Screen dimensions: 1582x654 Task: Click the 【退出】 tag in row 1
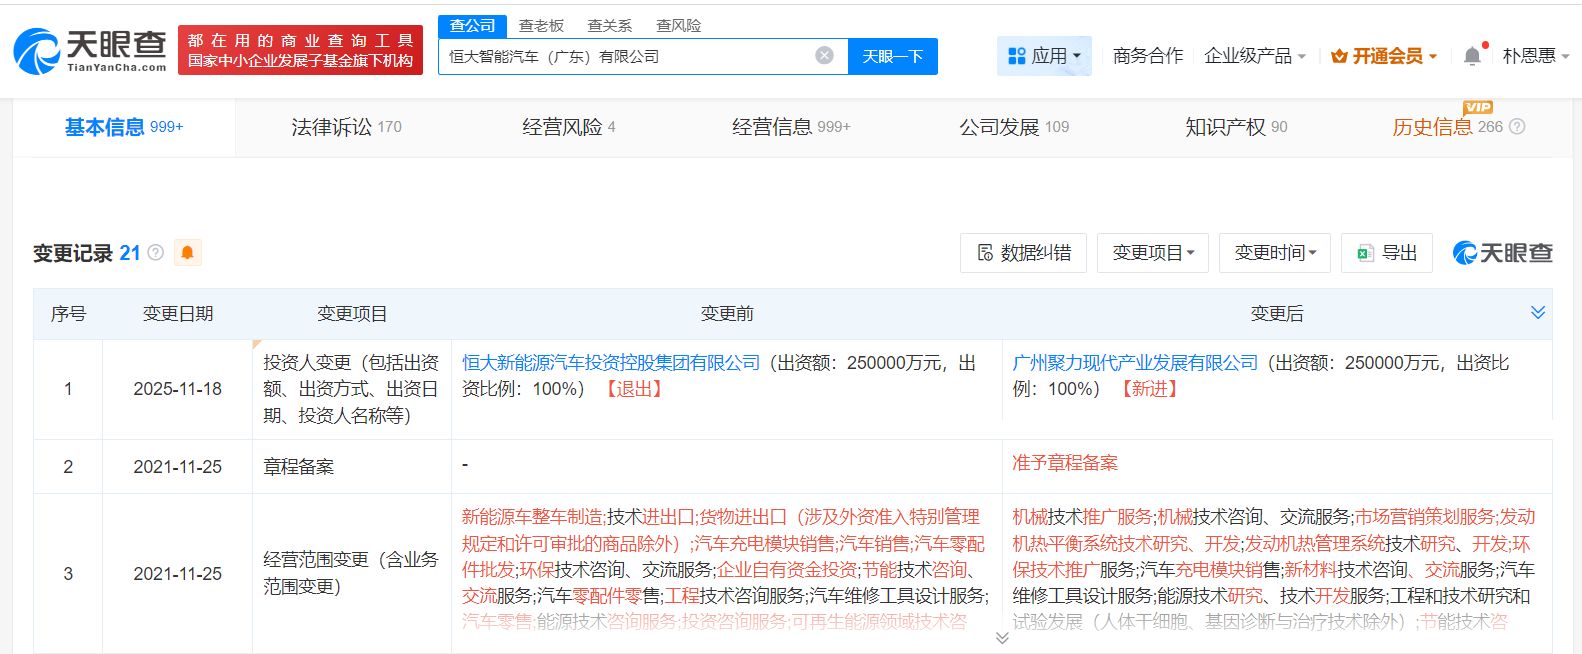[x=634, y=389]
